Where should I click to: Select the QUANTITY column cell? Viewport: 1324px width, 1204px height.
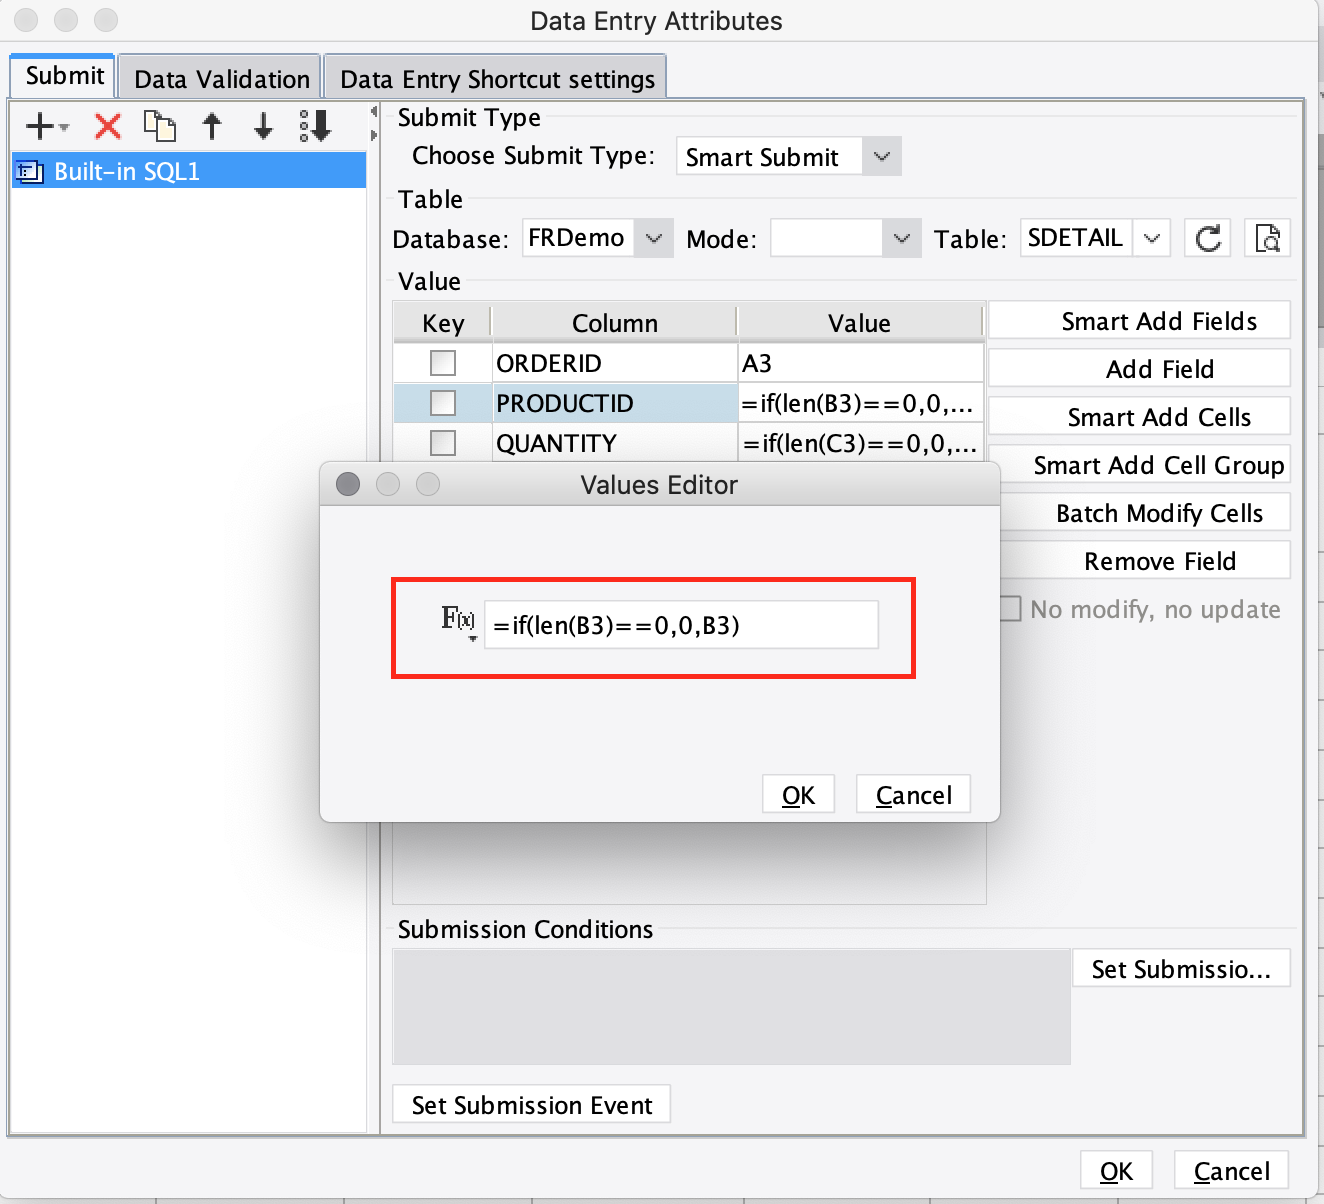(x=615, y=442)
